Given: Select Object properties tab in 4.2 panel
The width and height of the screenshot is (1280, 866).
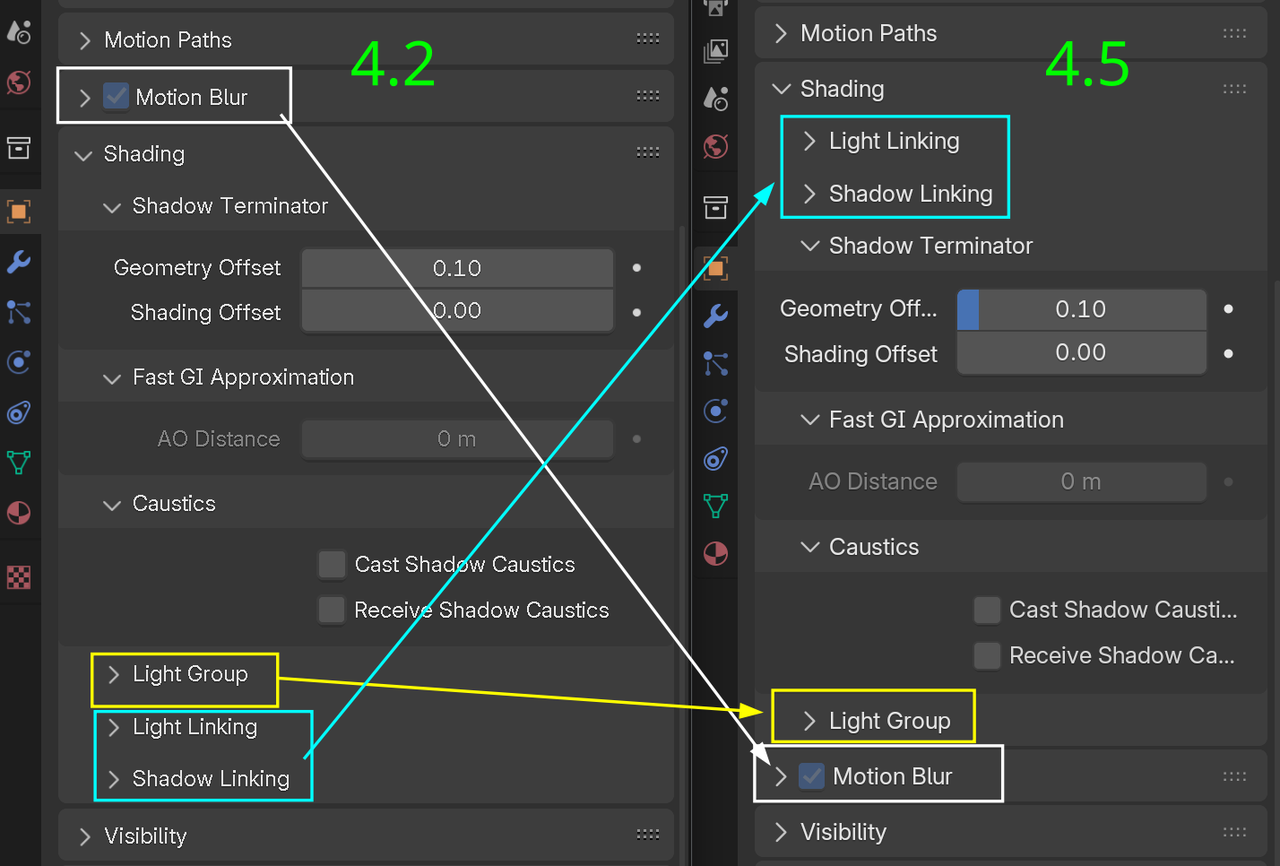Looking at the screenshot, I should coord(19,211).
